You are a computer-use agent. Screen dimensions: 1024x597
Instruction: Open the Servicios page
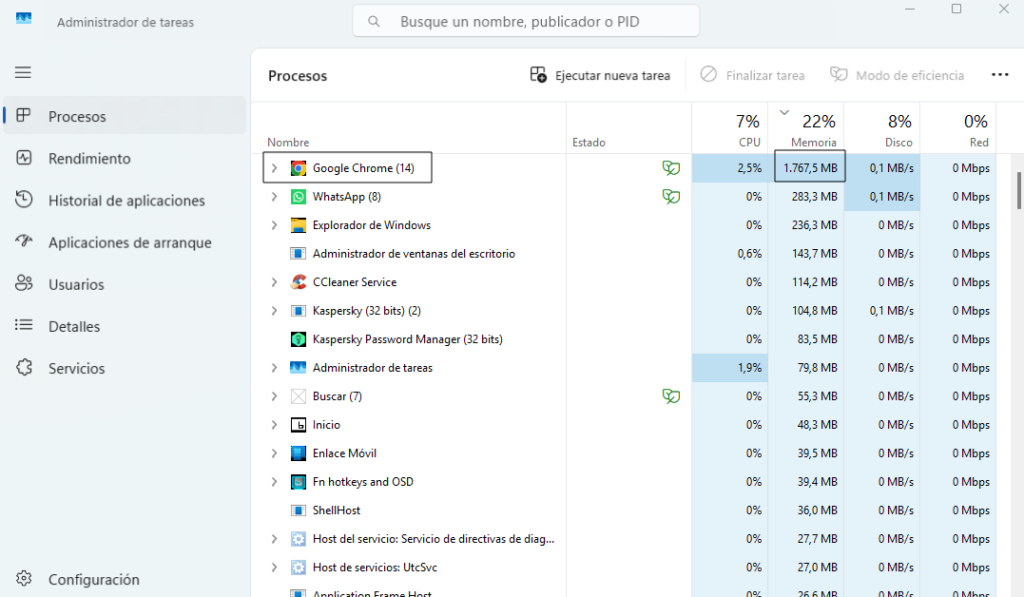tap(125, 368)
